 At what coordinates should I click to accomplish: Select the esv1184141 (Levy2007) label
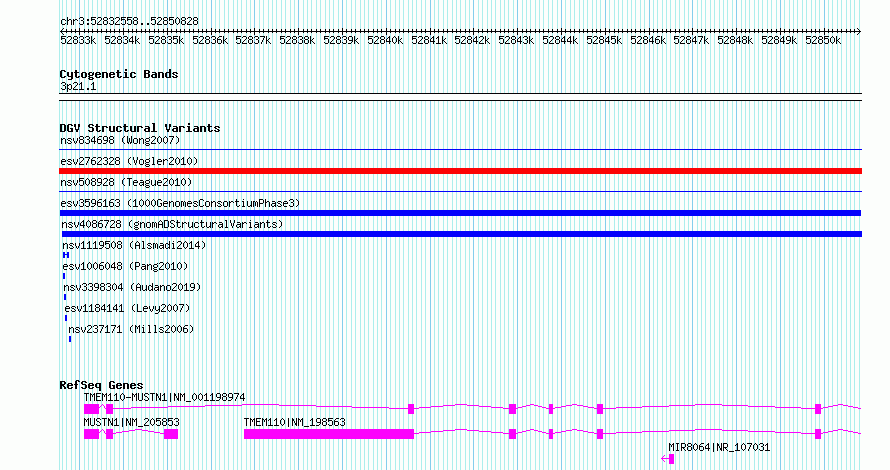click(127, 308)
